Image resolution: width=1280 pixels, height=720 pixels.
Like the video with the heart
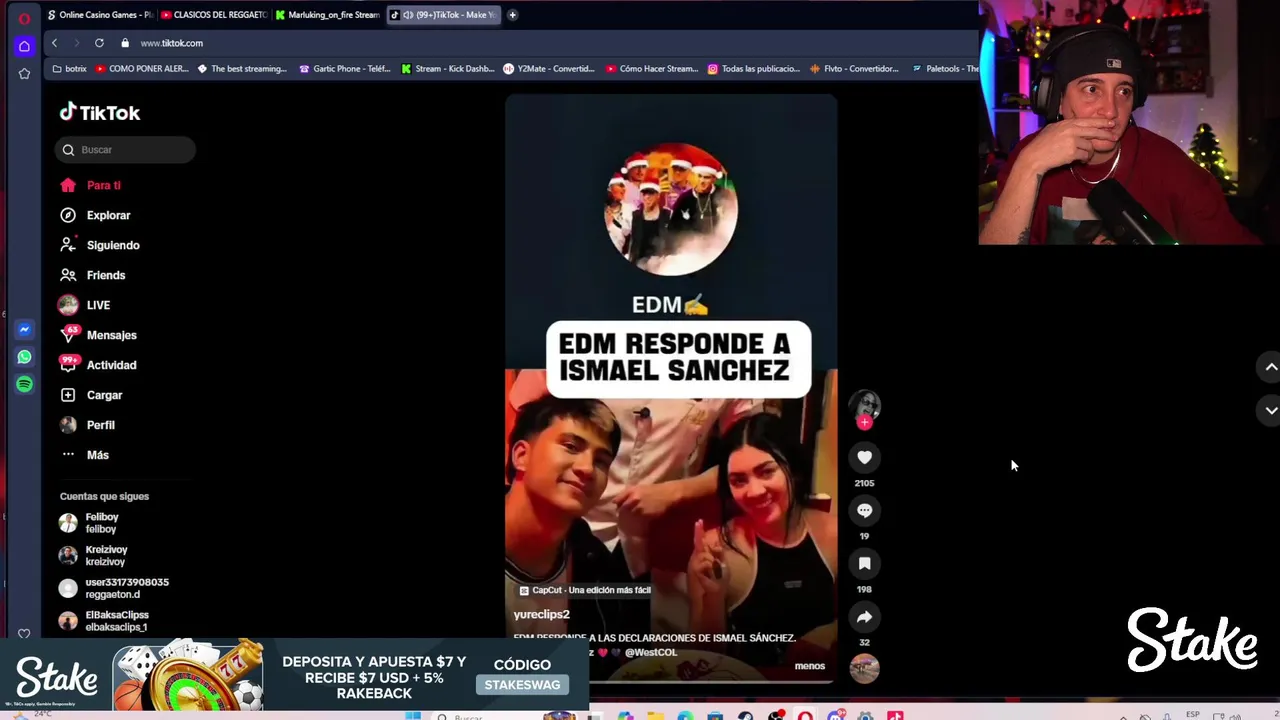coord(864,458)
